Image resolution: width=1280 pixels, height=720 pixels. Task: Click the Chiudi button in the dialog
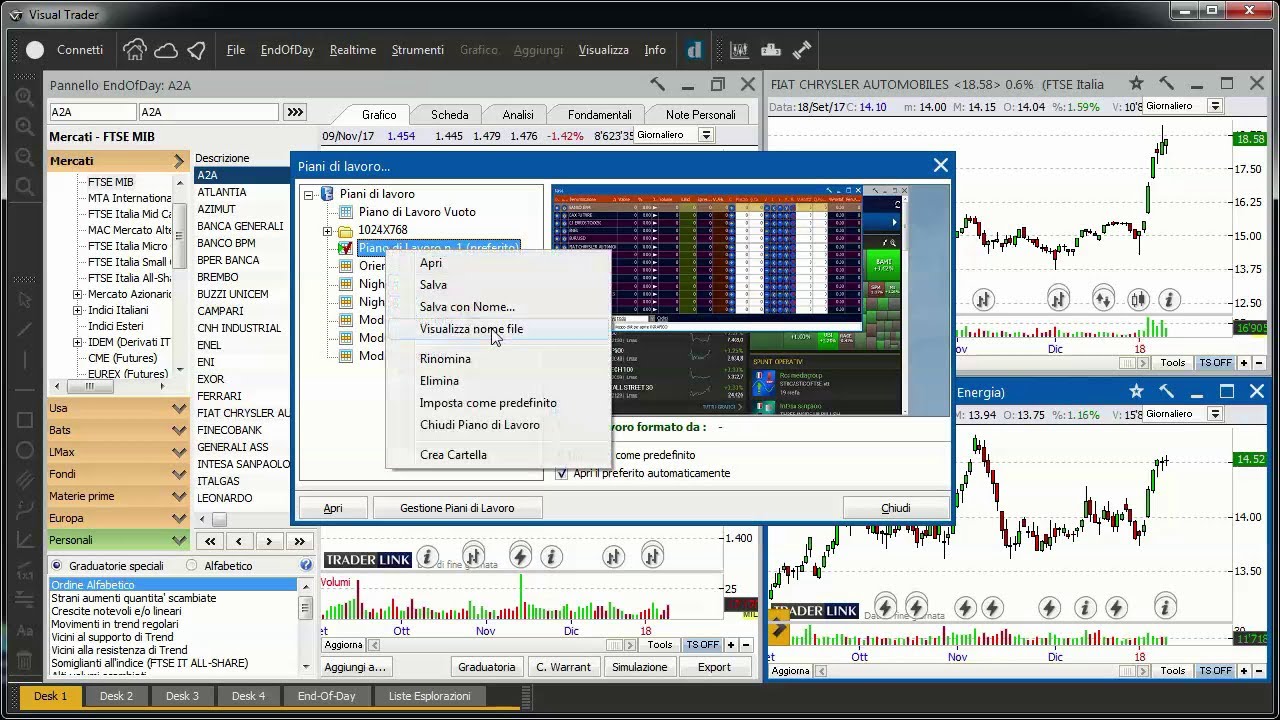pos(896,508)
